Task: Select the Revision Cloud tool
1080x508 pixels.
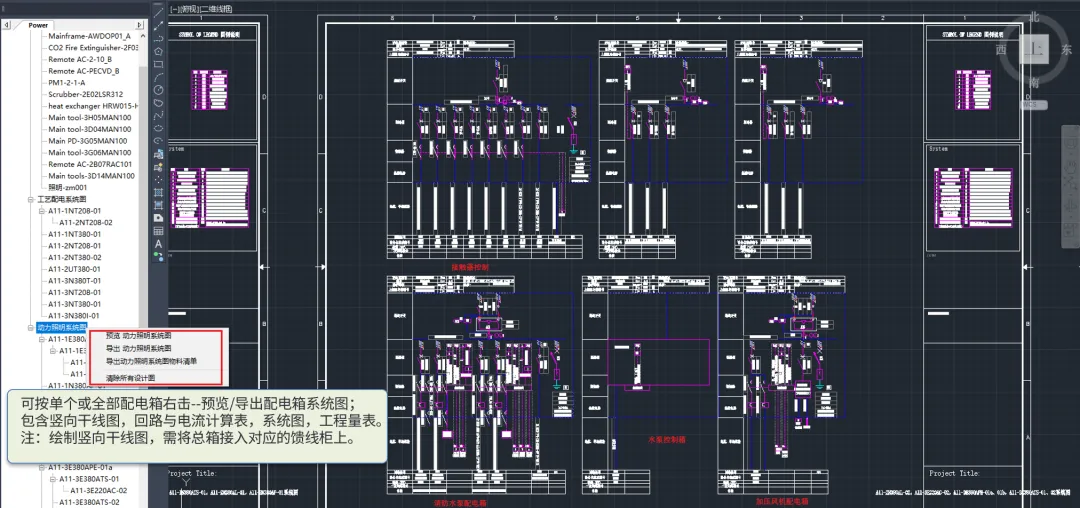Action: point(158,103)
